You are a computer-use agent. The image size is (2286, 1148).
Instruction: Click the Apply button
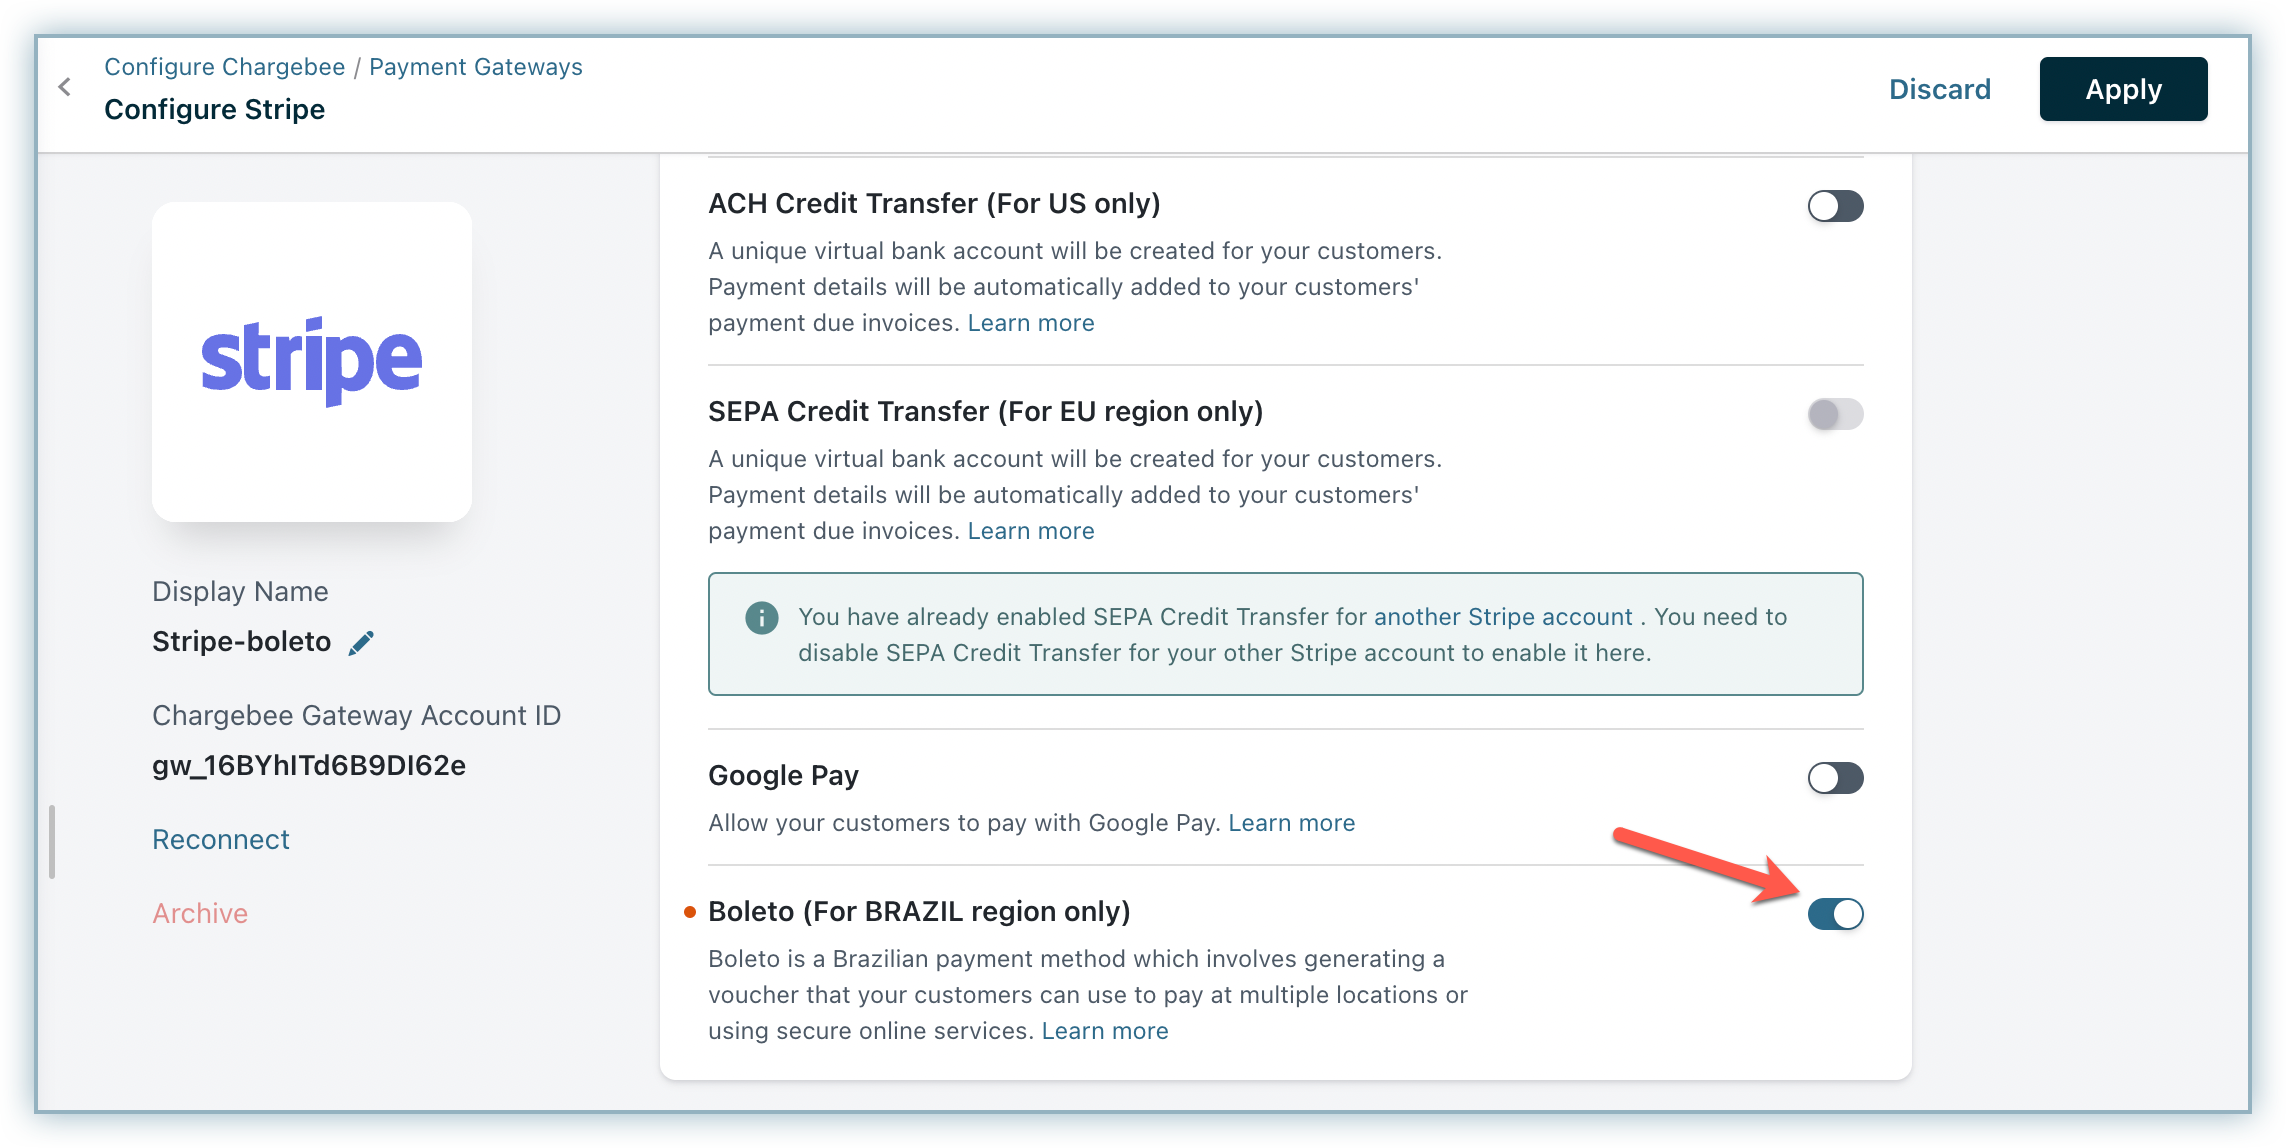tap(2123, 89)
